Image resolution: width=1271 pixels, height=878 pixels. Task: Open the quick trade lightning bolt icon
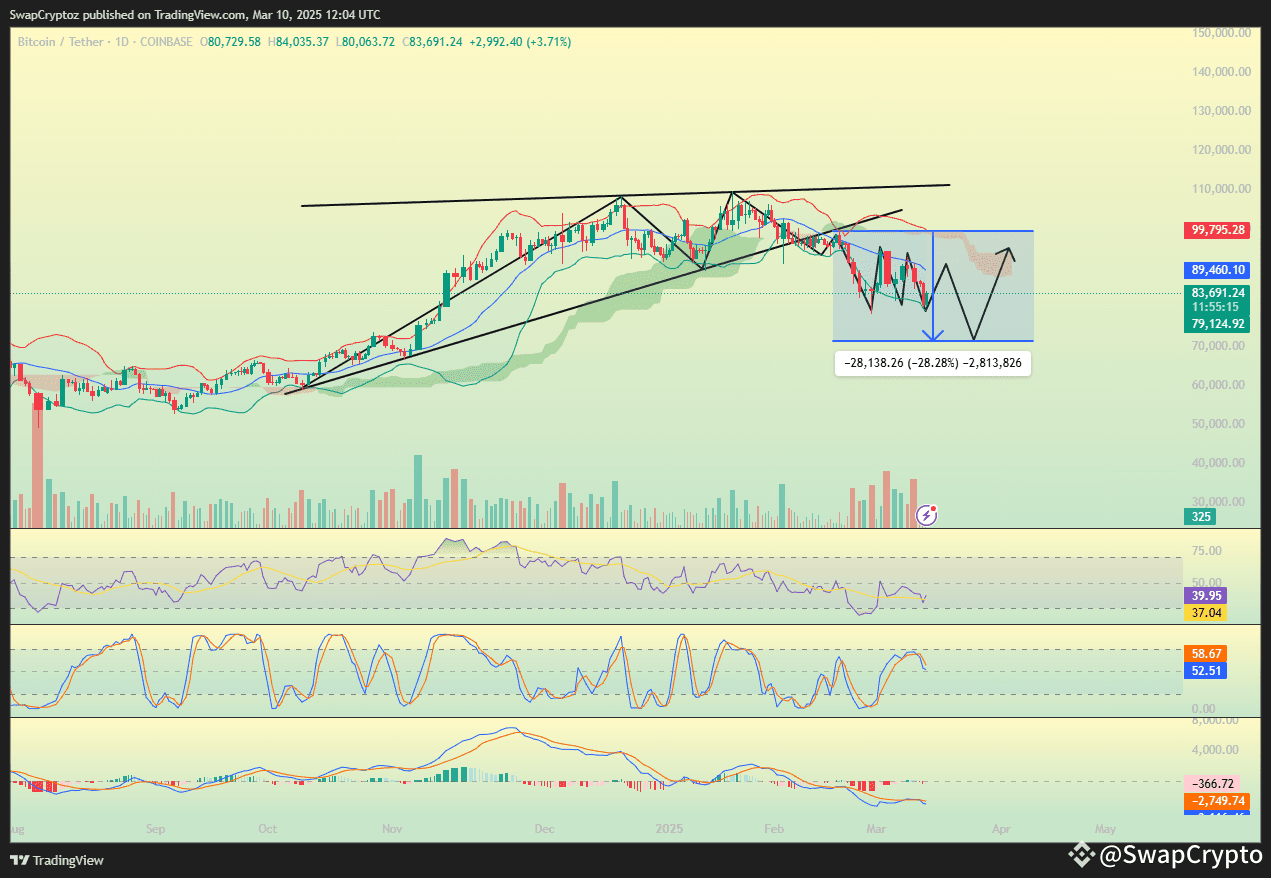click(x=926, y=515)
